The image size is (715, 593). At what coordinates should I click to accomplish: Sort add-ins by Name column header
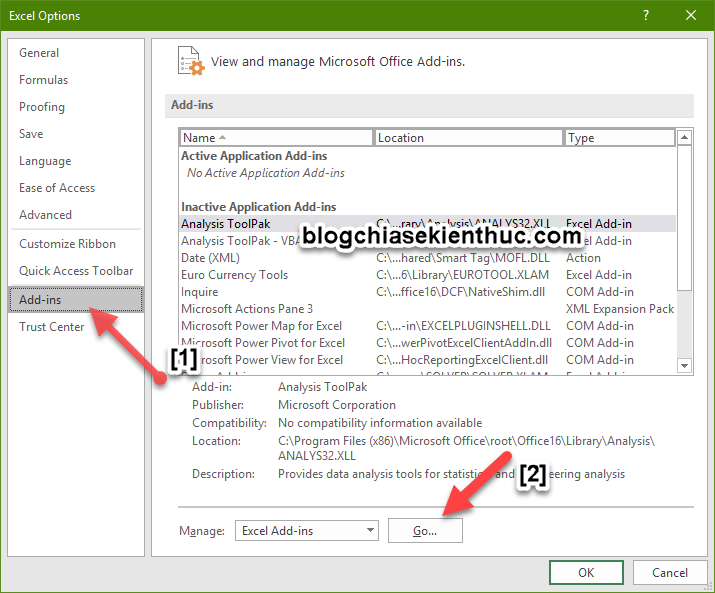tap(276, 138)
